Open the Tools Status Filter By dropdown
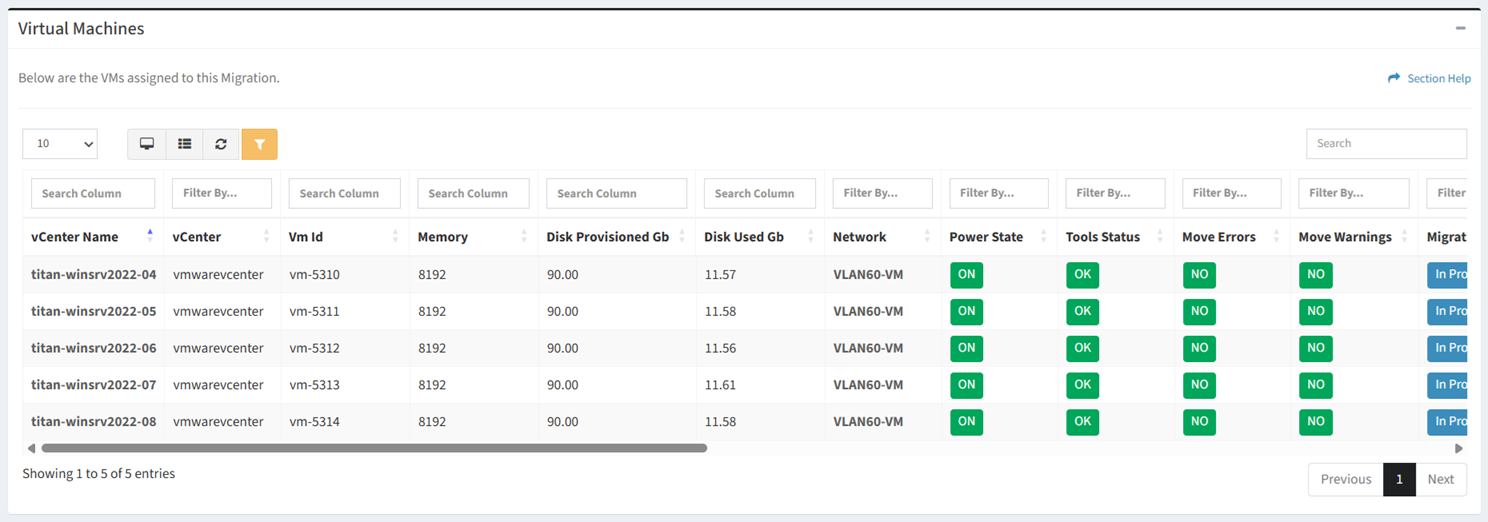This screenshot has width=1488, height=522. pos(1116,193)
